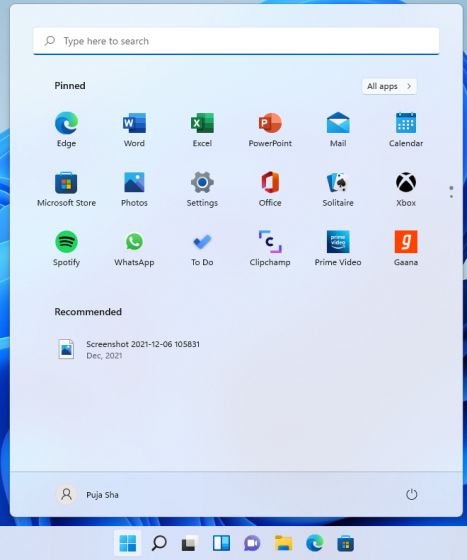Launch Edge from the taskbar
The height and width of the screenshot is (560, 467).
click(315, 544)
